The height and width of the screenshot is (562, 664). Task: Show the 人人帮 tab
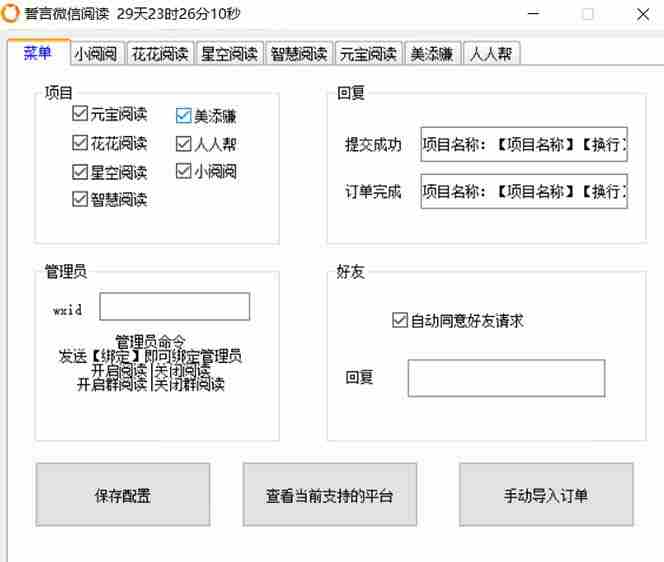(x=491, y=54)
